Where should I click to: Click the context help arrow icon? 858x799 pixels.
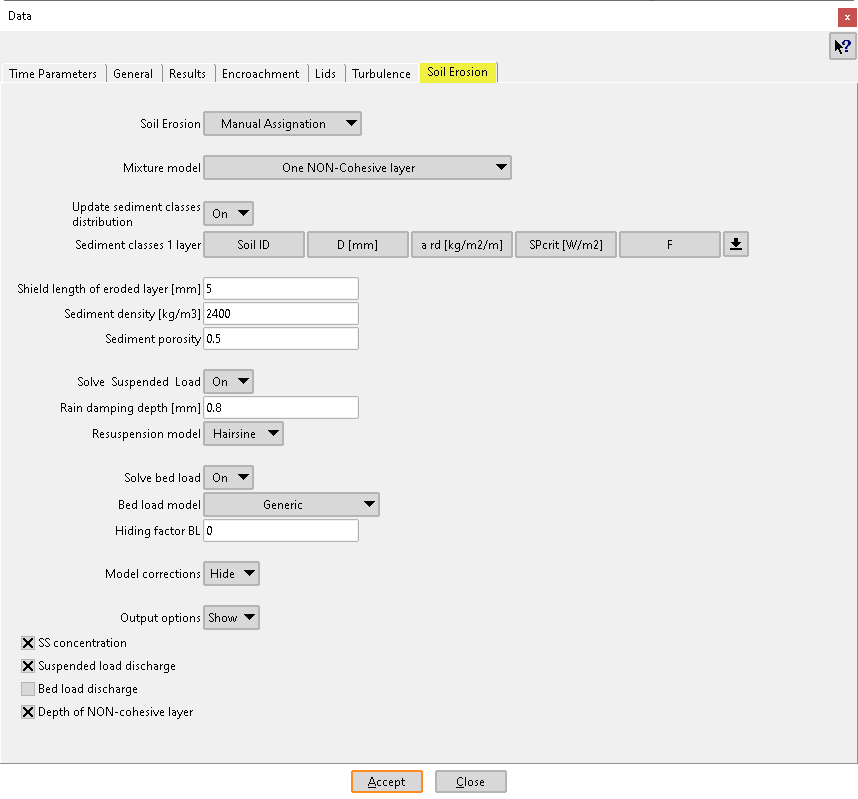pos(842,46)
